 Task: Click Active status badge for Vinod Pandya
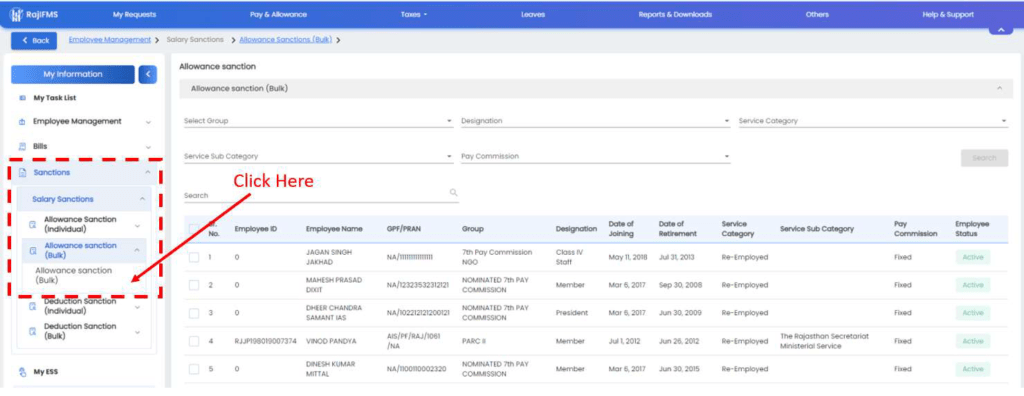[x=972, y=341]
